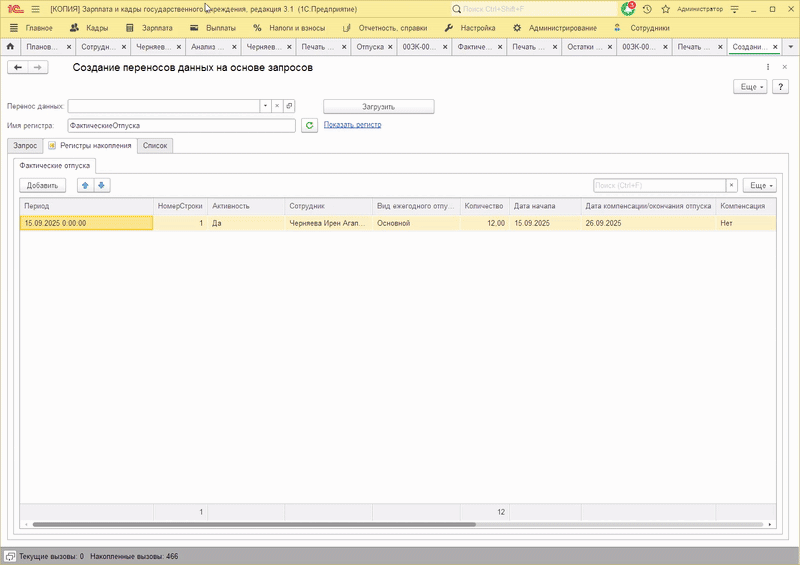This screenshot has height=565, width=800.
Task: Click the notifications bell icon
Action: coord(628,9)
